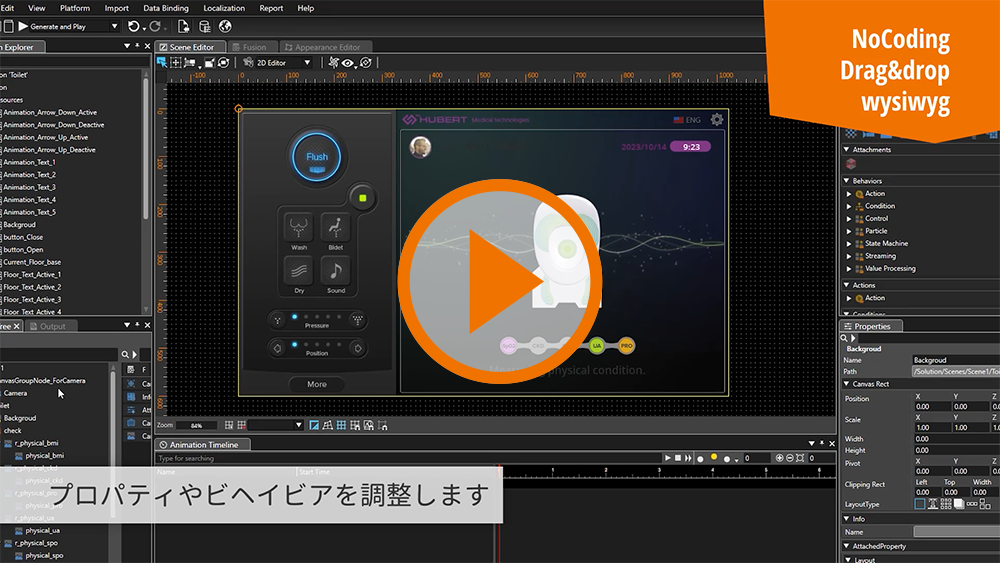Switch to the Fusion tab
Image resolution: width=1000 pixels, height=563 pixels.
click(253, 47)
